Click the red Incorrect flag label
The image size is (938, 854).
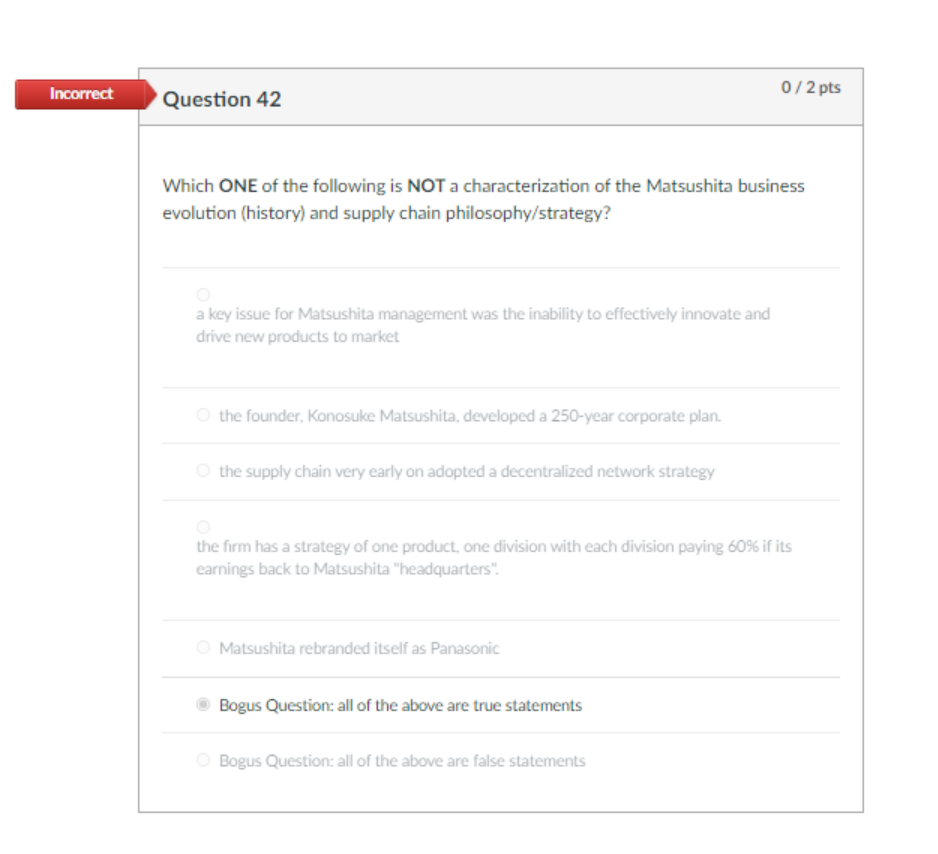click(x=81, y=94)
